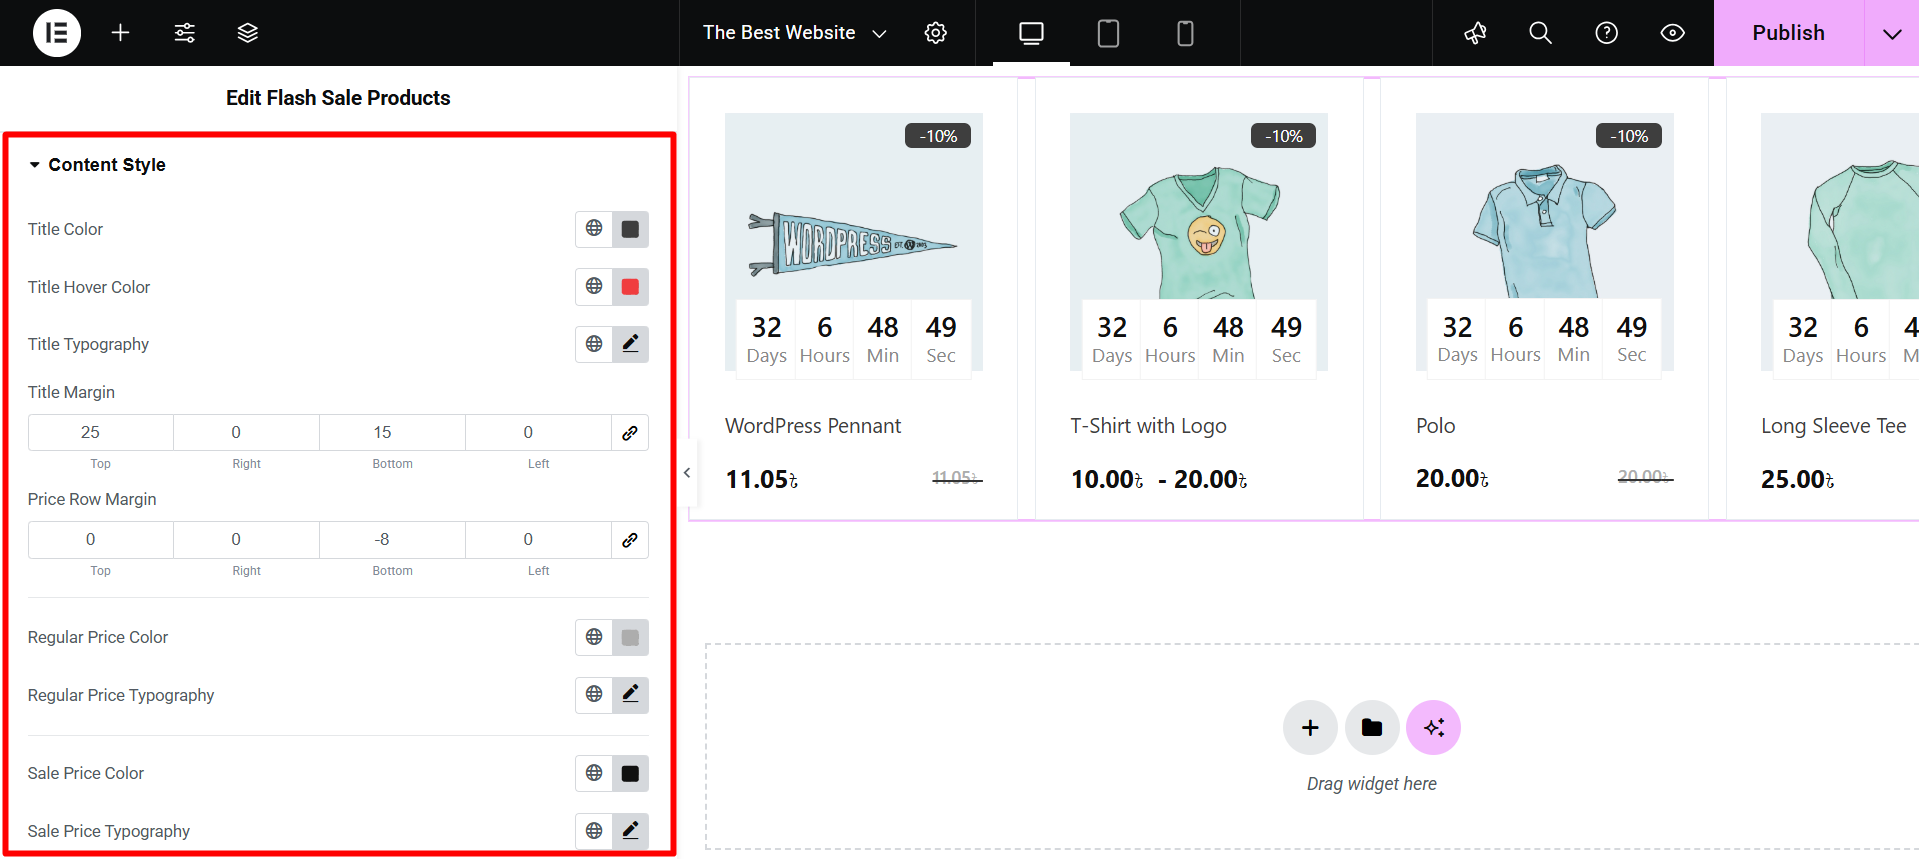Image resolution: width=1919 pixels, height=859 pixels.
Task: Toggle linked values for Title Margin
Action: pyautogui.click(x=630, y=433)
